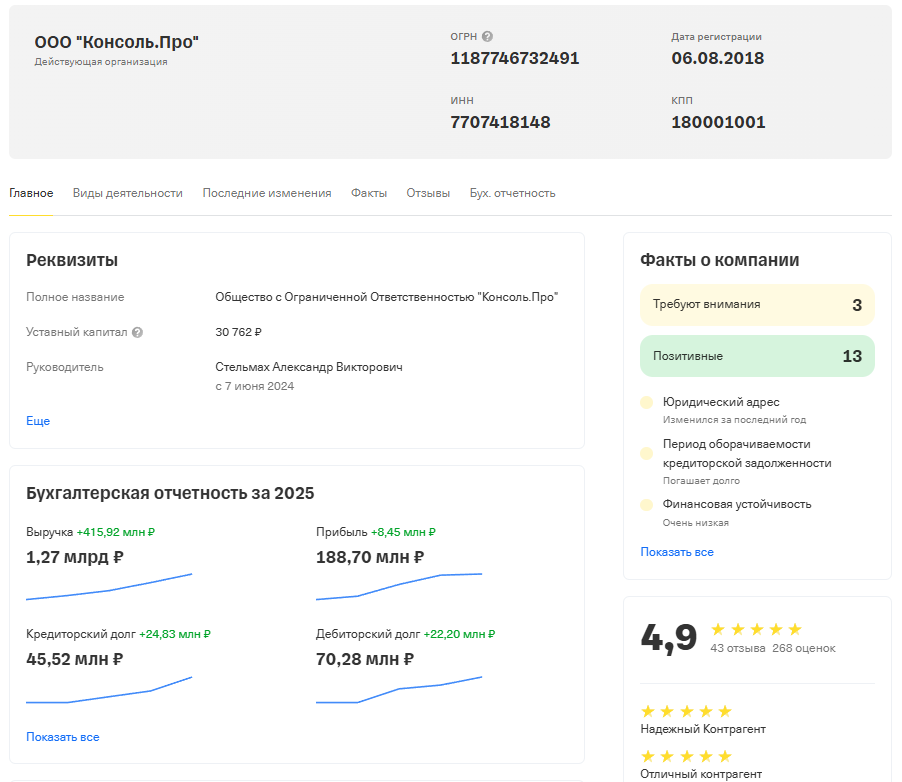Open the Главное tab
Image resolution: width=902 pixels, height=782 pixels.
tap(31, 193)
